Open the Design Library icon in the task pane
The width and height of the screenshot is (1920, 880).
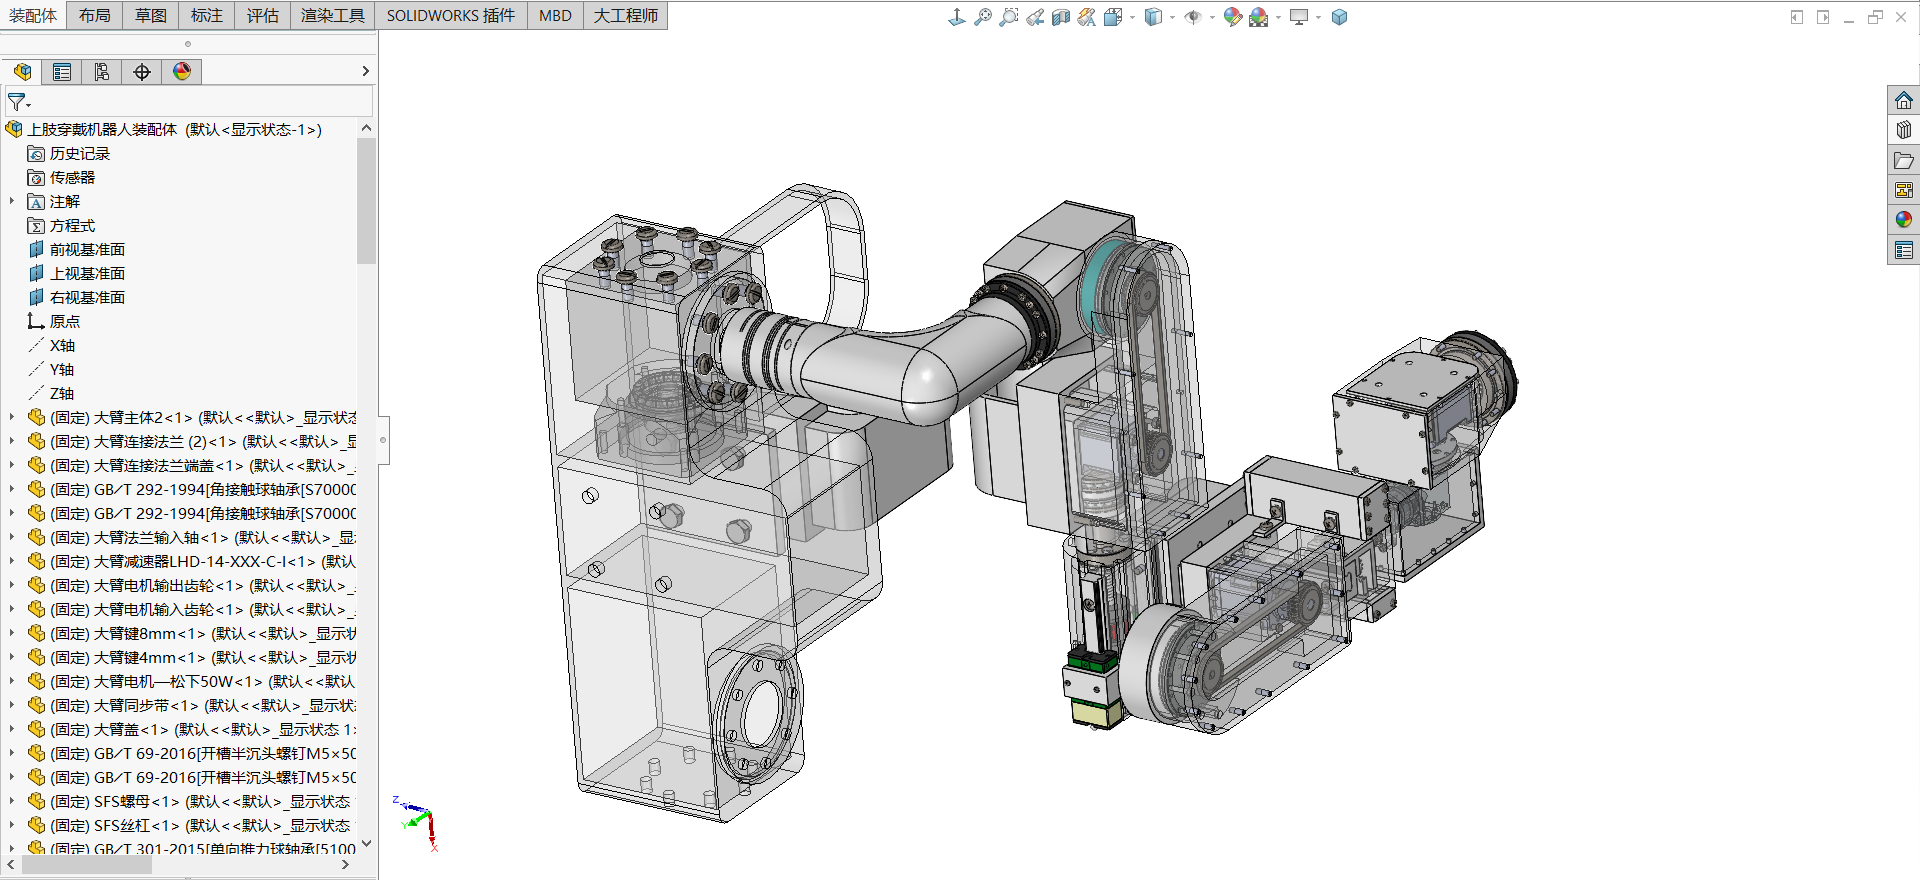point(1904,130)
